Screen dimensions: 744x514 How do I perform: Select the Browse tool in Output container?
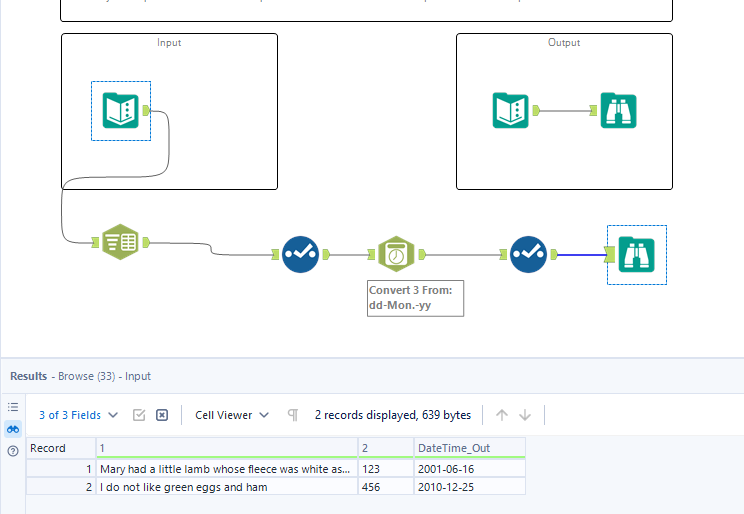pyautogui.click(x=618, y=111)
